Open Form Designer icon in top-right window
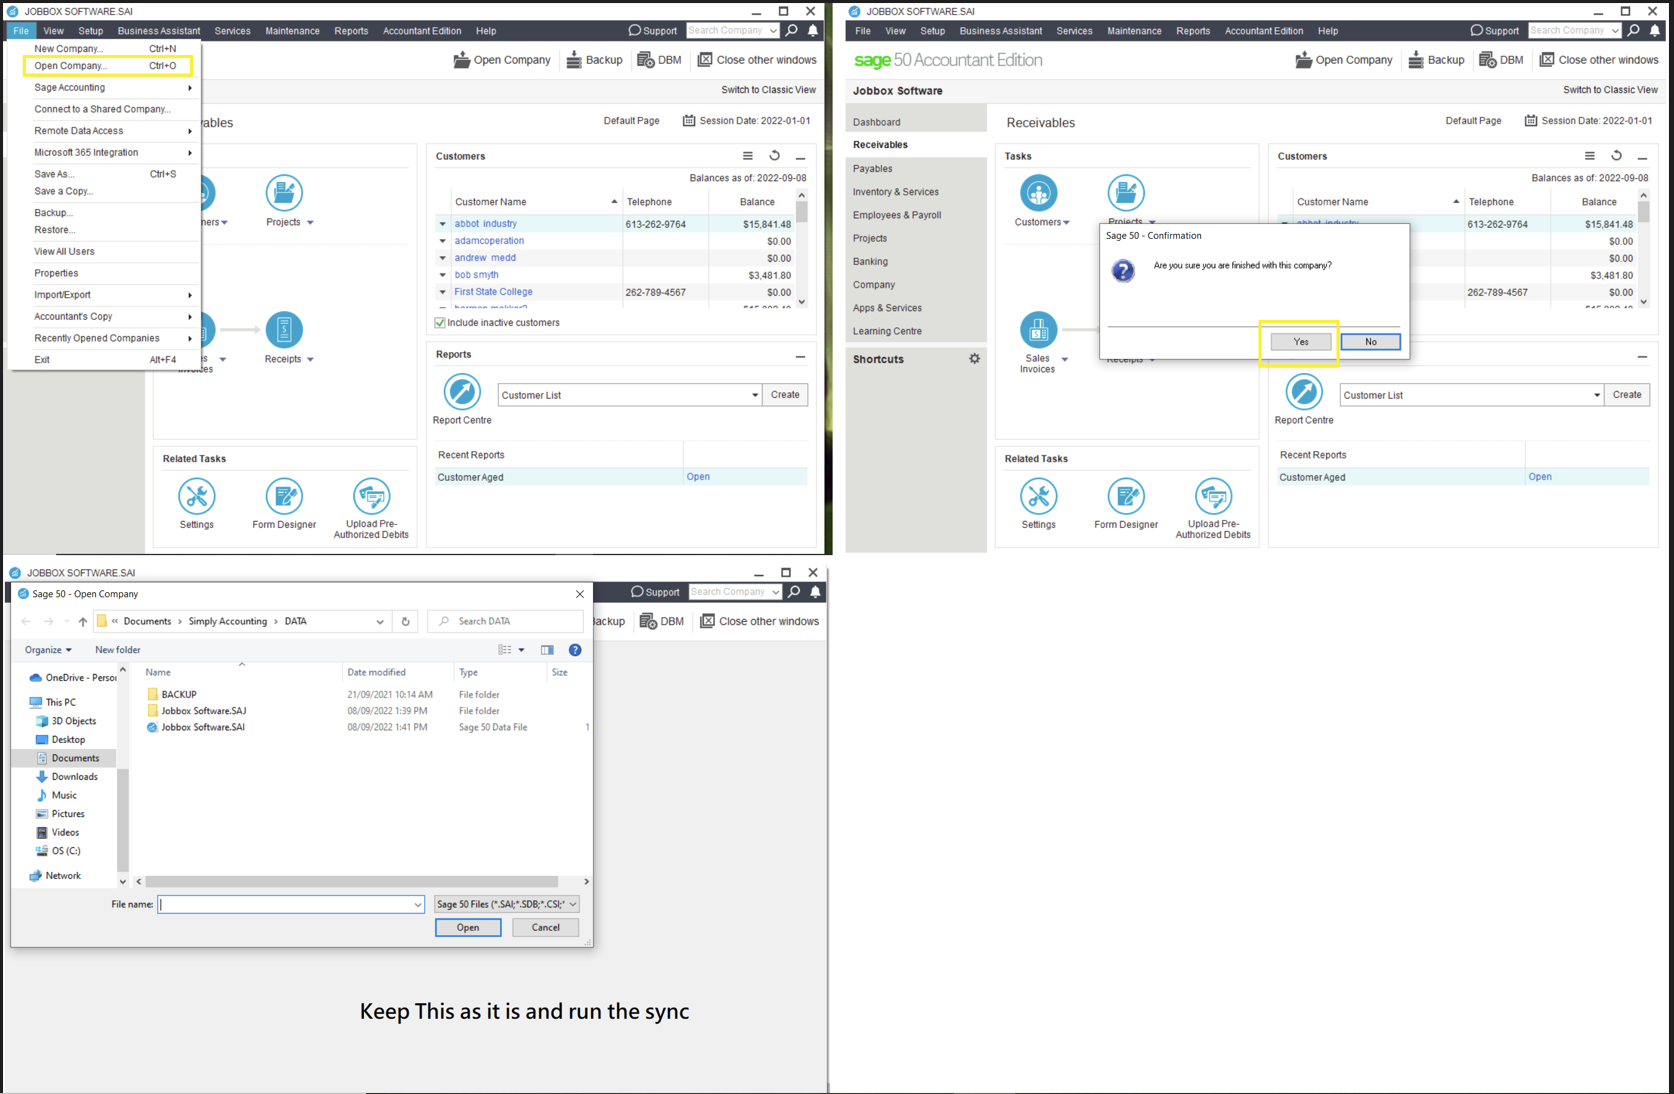This screenshot has height=1094, width=1674. (x=1126, y=496)
